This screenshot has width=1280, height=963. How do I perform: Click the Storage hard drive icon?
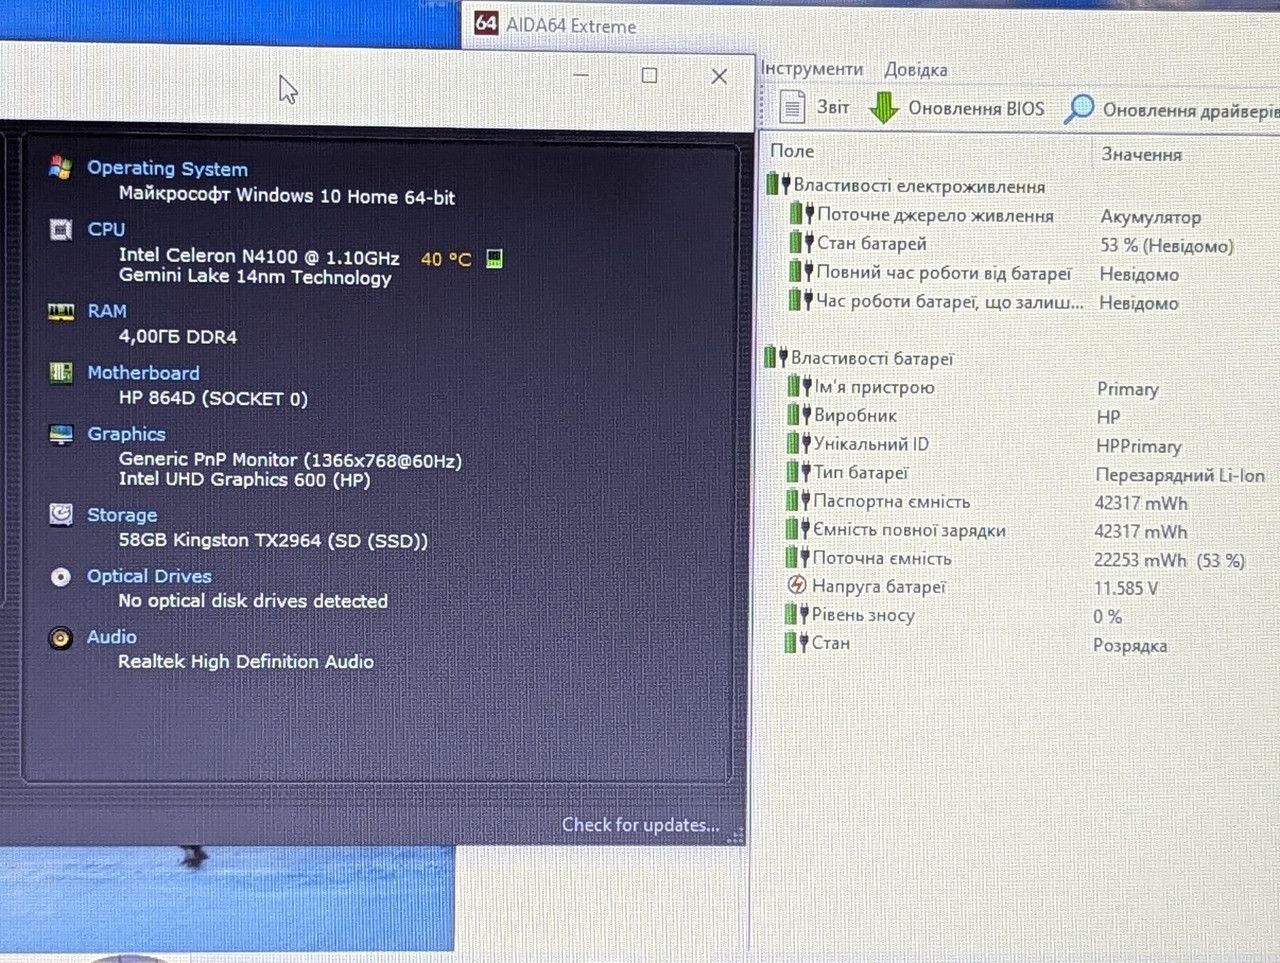[x=61, y=515]
